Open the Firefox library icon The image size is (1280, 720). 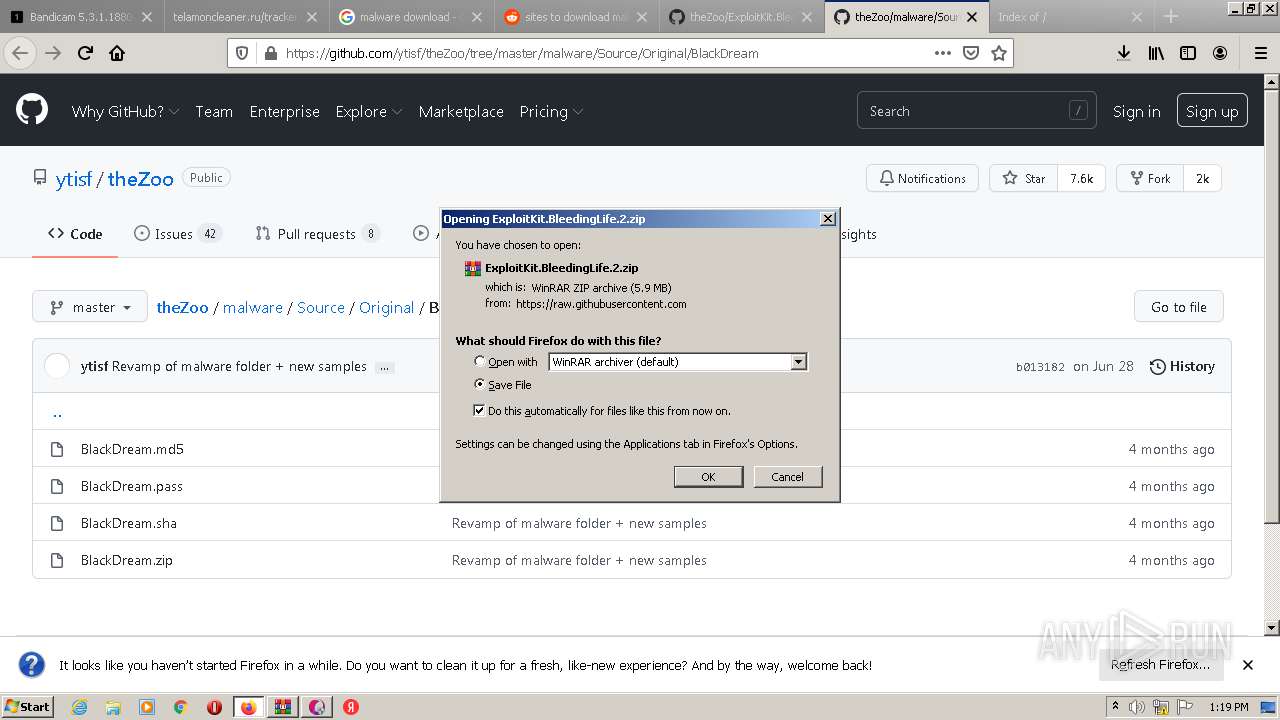click(x=1156, y=53)
